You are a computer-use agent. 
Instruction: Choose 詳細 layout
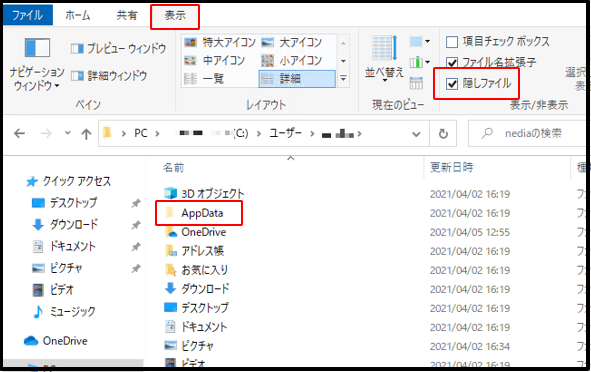tap(297, 79)
